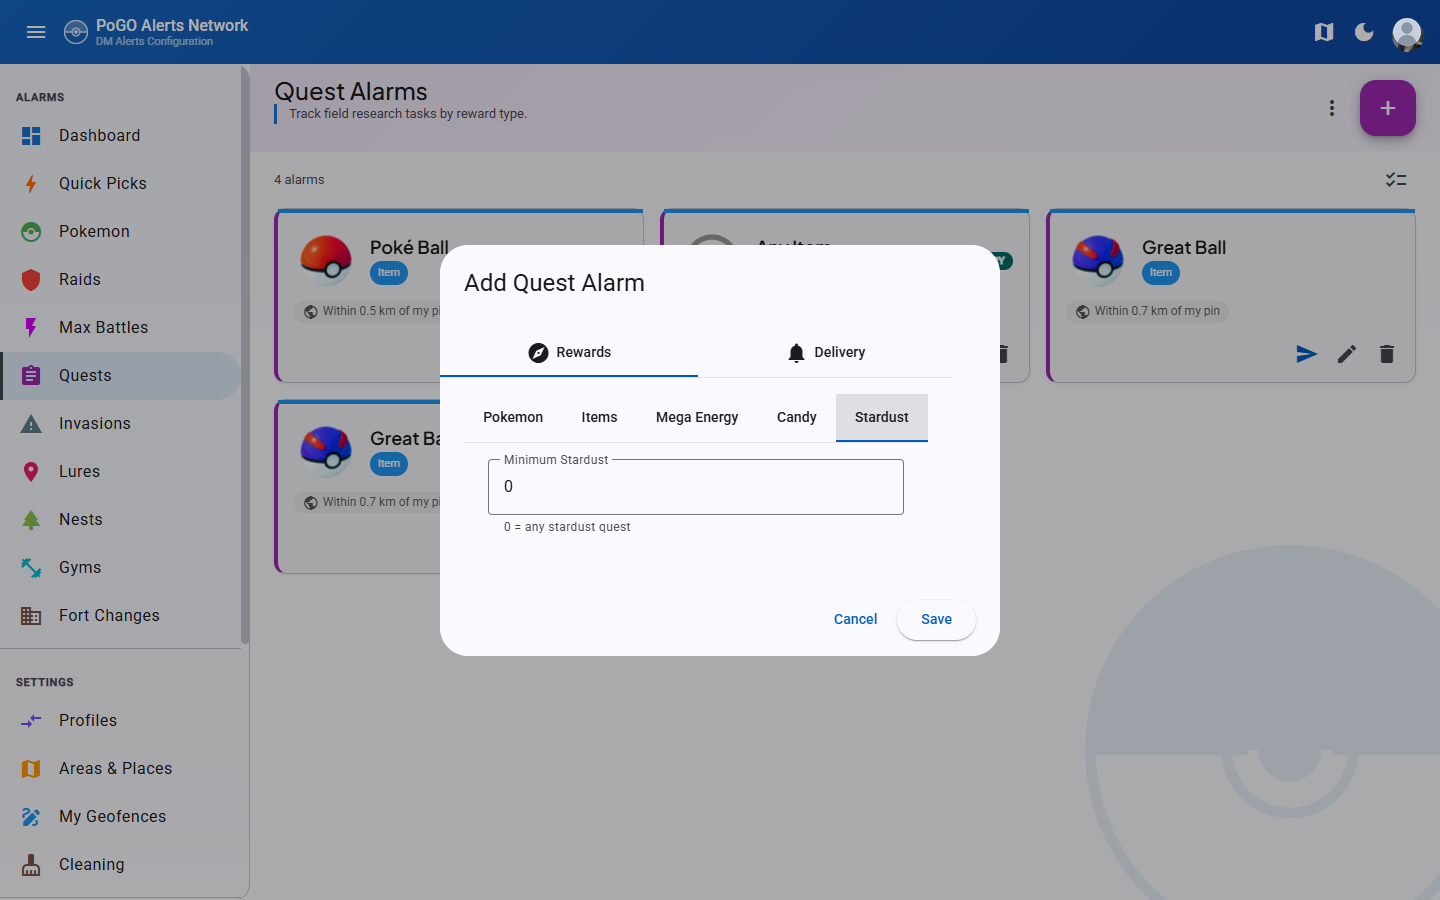The image size is (1440, 900).
Task: Click the 'Within 0.7 km of my pin' chip
Action: click(1148, 312)
